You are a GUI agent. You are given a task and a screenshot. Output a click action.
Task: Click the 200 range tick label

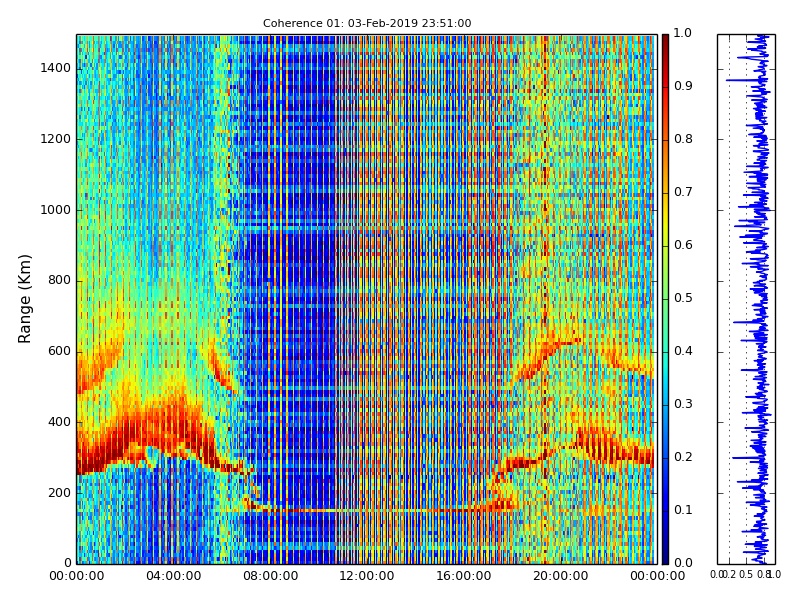(x=60, y=493)
